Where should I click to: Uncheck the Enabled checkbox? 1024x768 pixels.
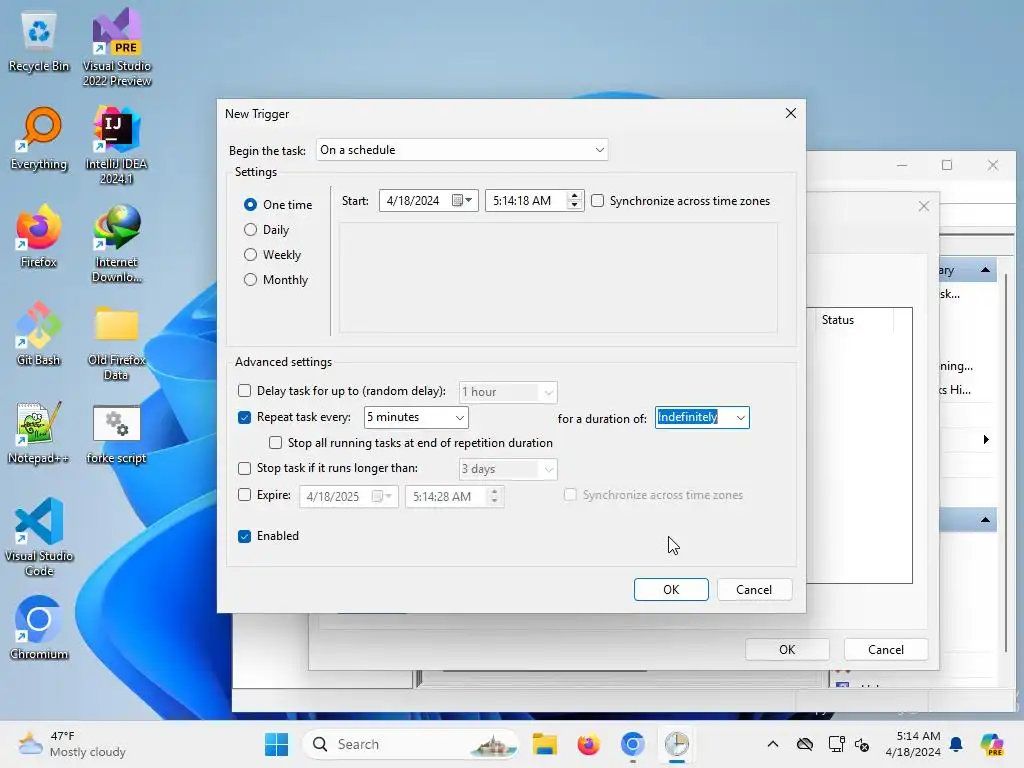pyautogui.click(x=244, y=536)
